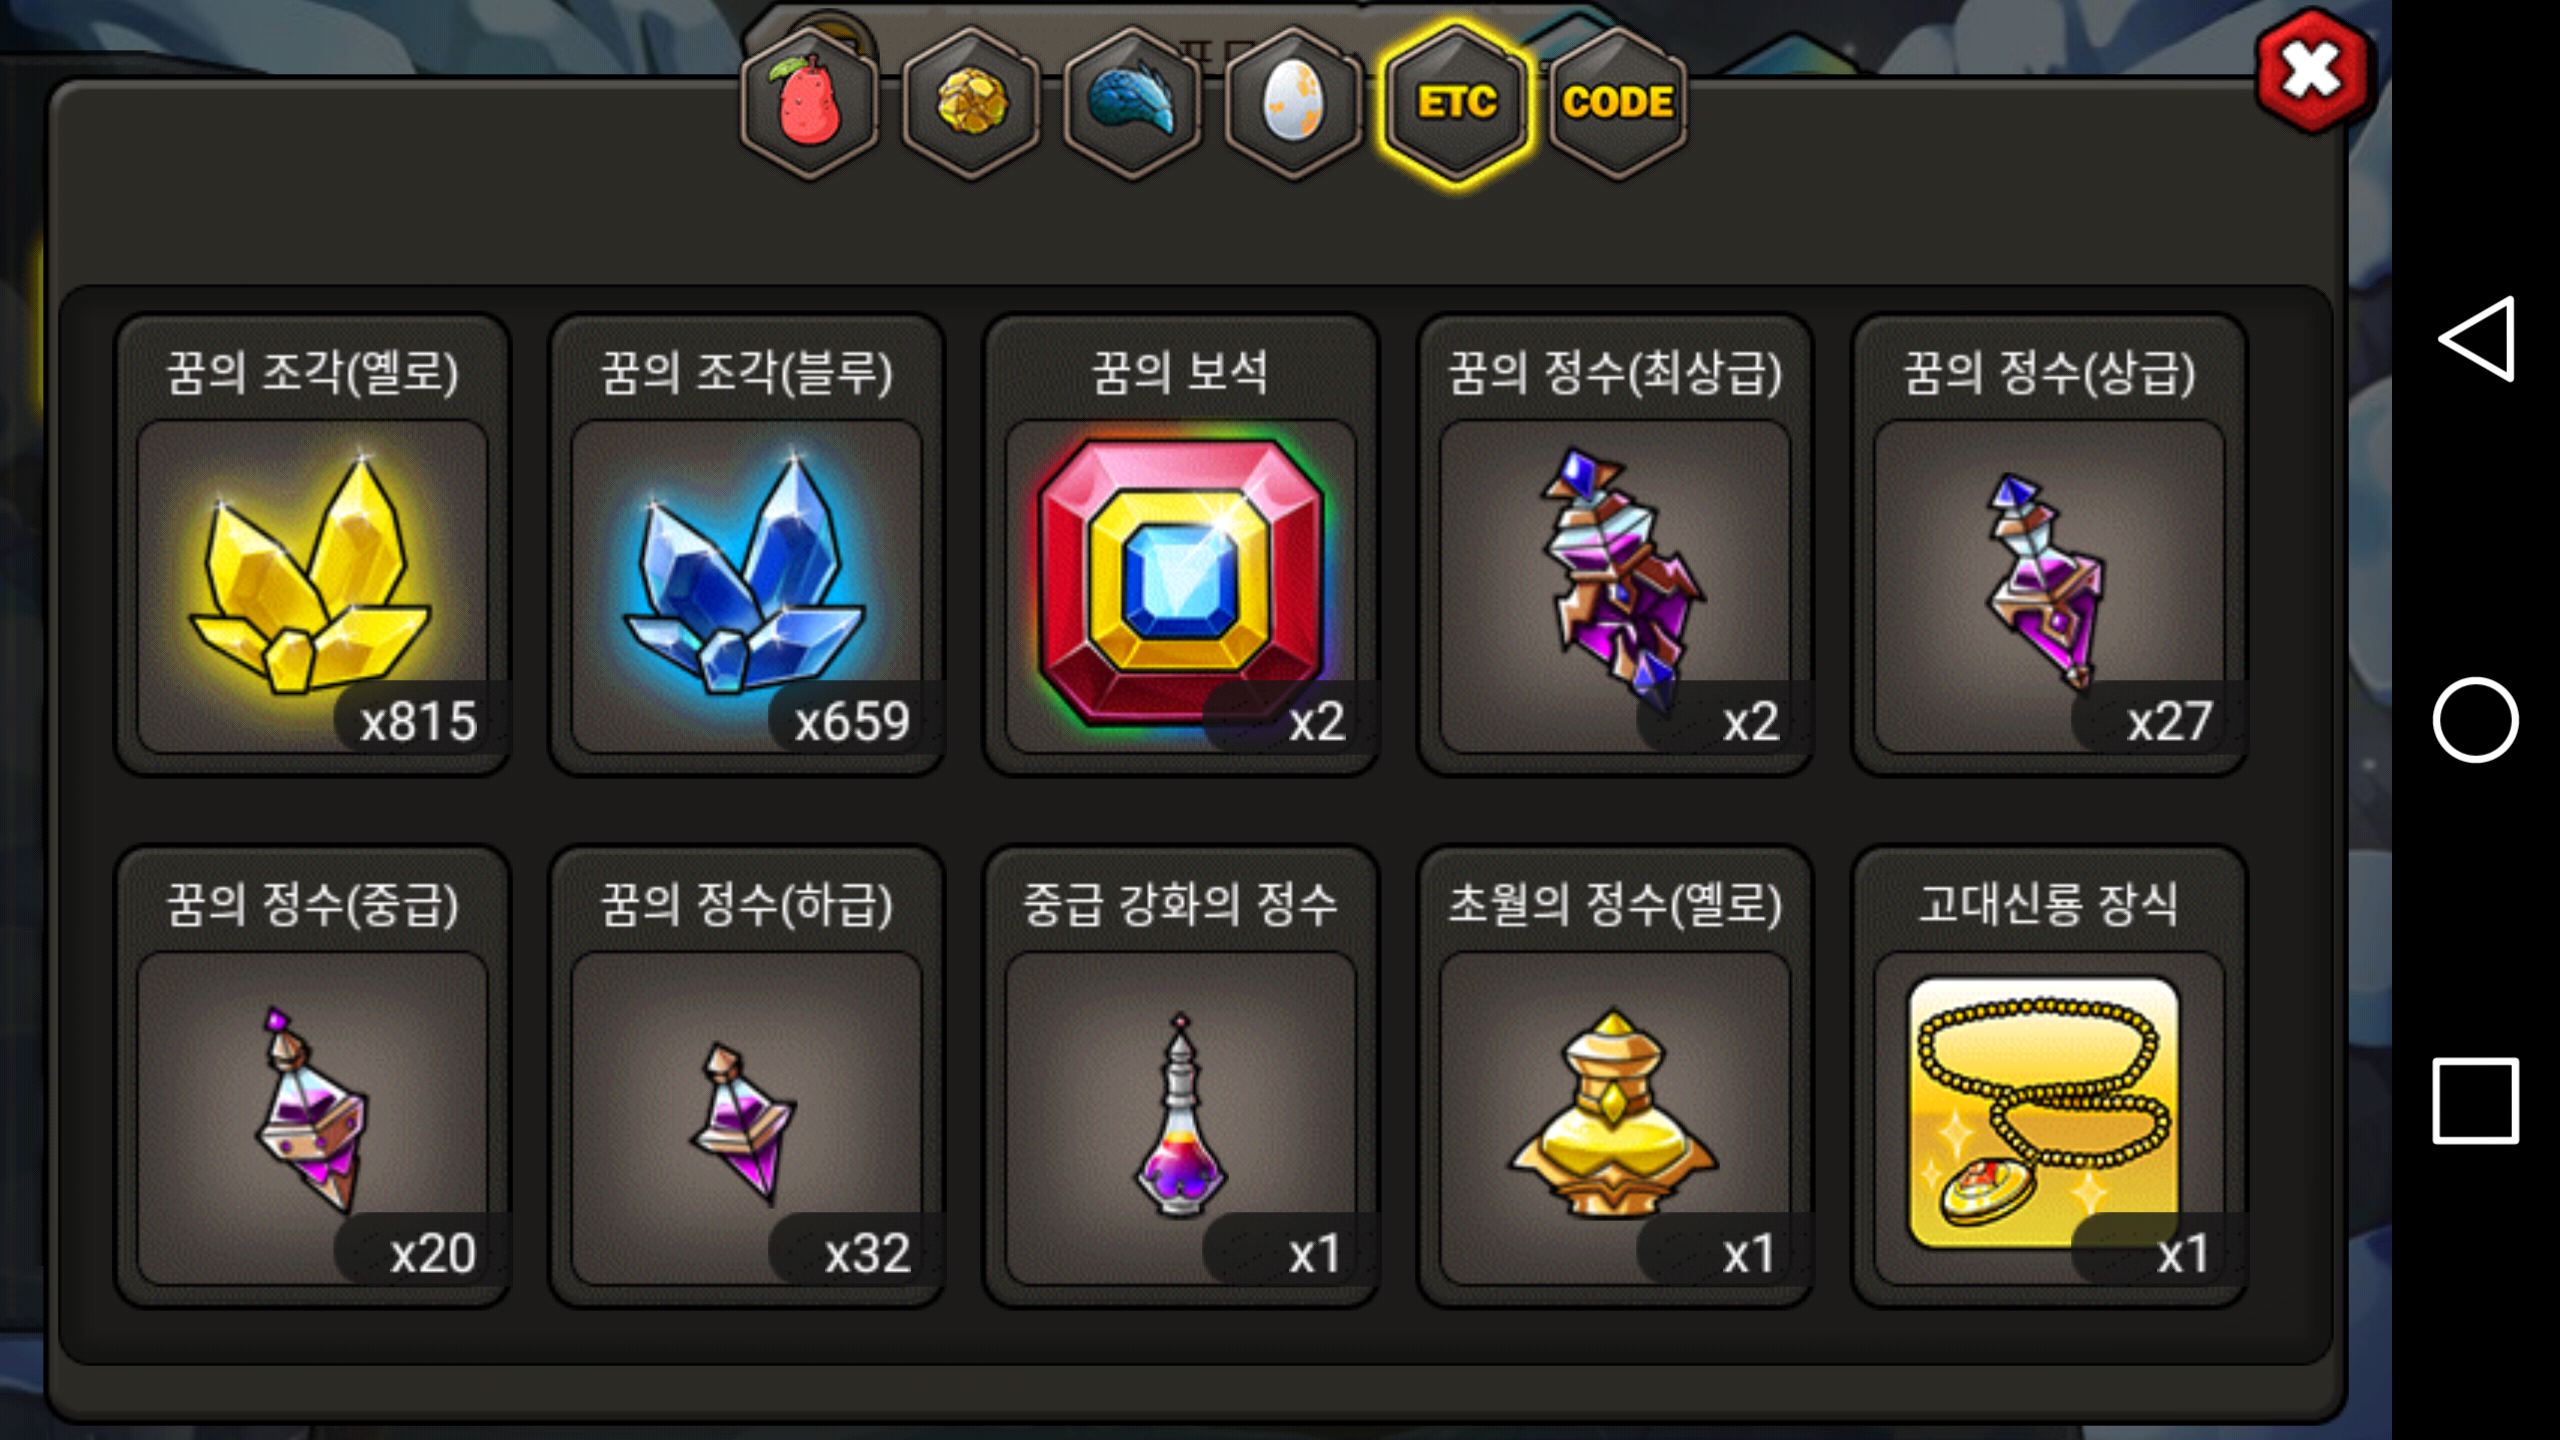Pick 꿈의 정수(중급) potion x20

tap(313, 1077)
